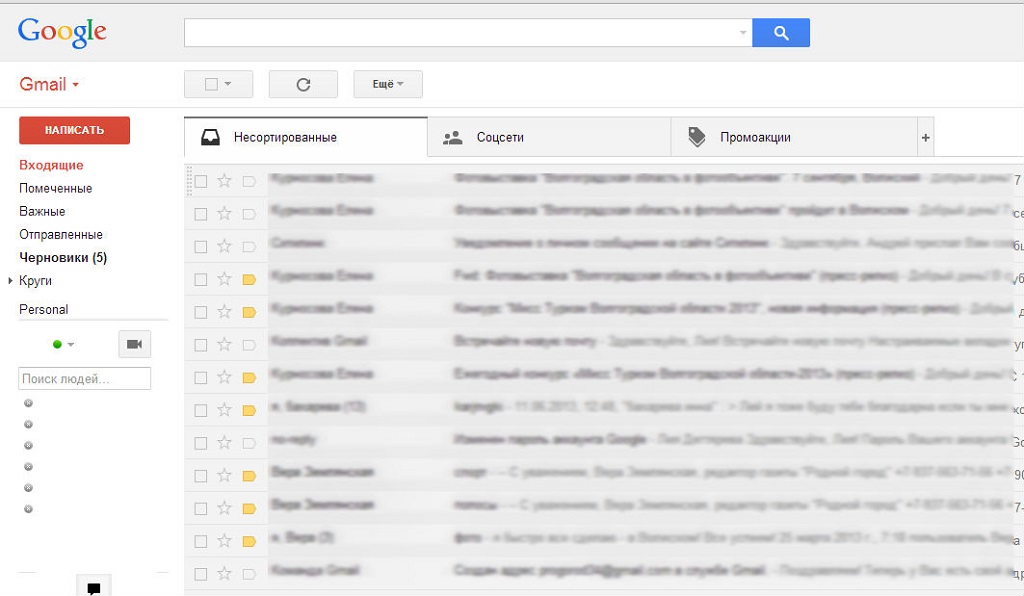Screen dimensions: 1024x596
Task: Go to "Отправленные" mail
Action: (61, 234)
